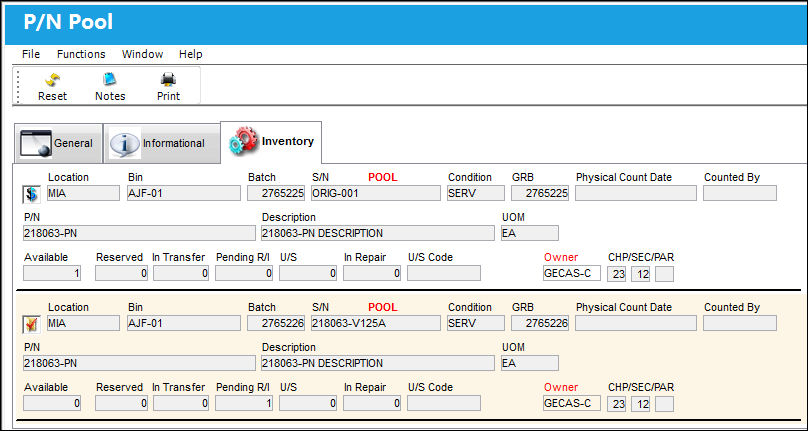This screenshot has width=808, height=431.
Task: Click second record's Reserved field
Action: pyautogui.click(x=122, y=403)
